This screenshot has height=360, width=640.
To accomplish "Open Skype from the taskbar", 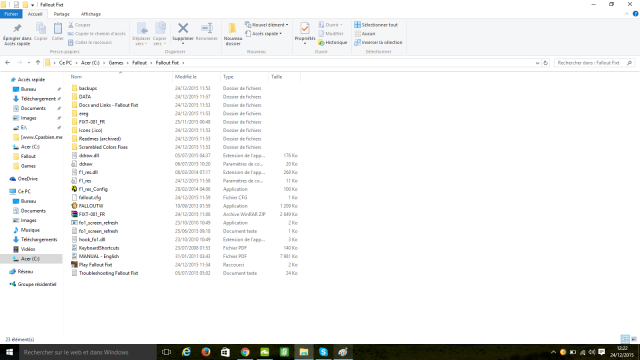I will 323,352.
